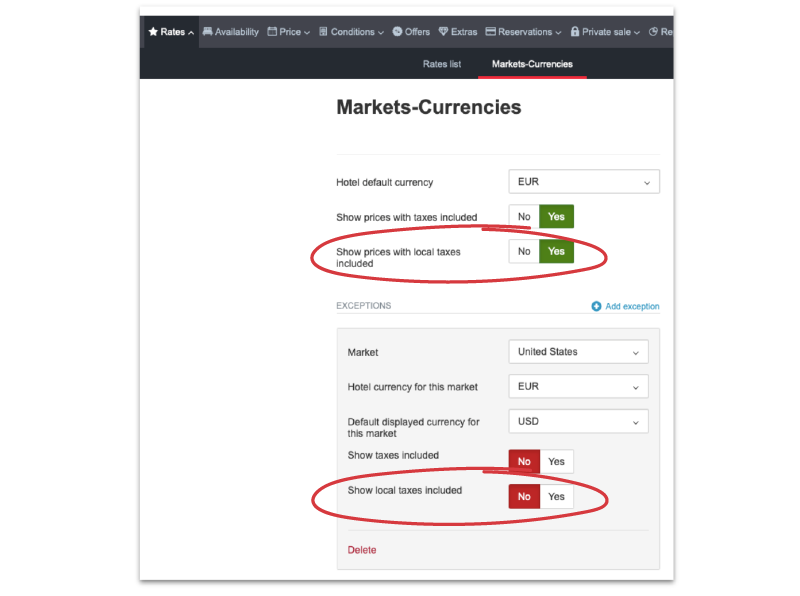Image resolution: width=800 pixels, height=596 pixels.
Task: Click the Show taxes included label
Action: [x=393, y=455]
